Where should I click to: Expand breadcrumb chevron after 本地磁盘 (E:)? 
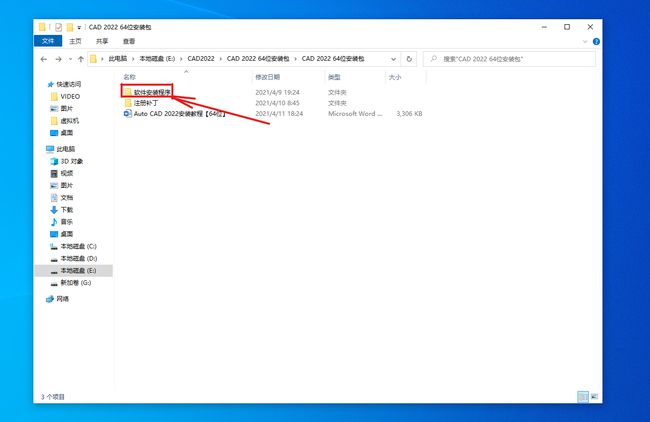pyautogui.click(x=181, y=59)
